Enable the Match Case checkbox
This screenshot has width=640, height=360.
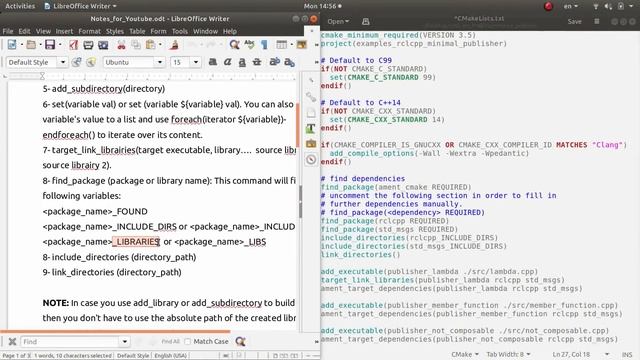187,342
